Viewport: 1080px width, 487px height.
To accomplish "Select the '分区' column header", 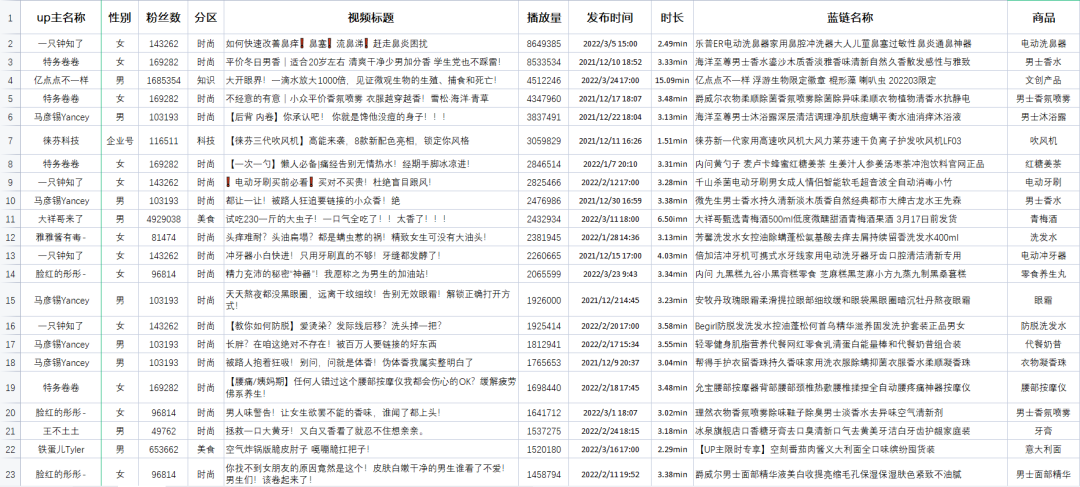I will 205,17.
